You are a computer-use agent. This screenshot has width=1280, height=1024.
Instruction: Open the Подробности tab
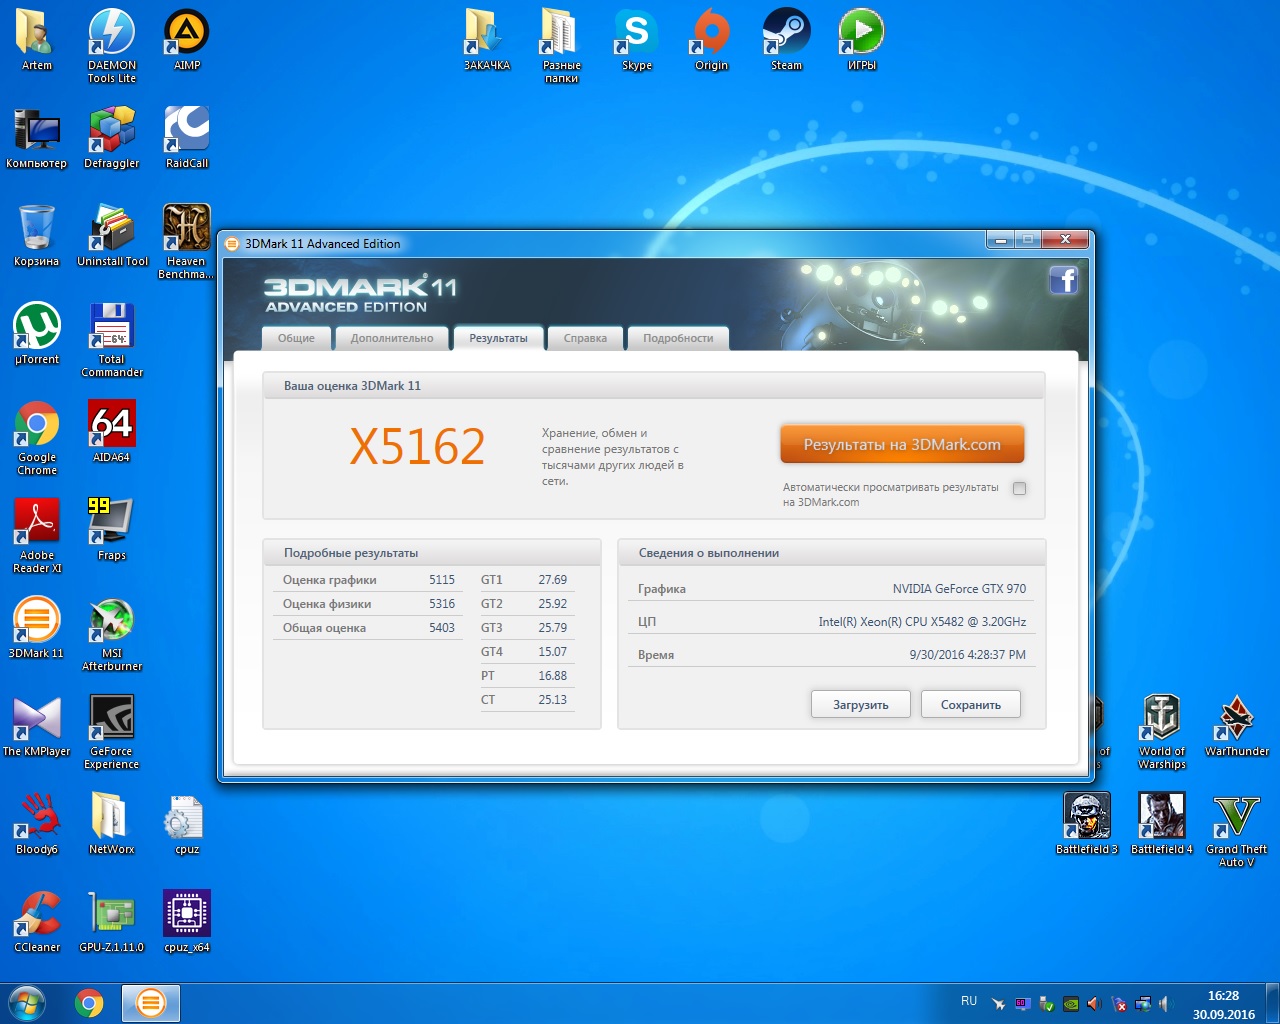coord(678,338)
